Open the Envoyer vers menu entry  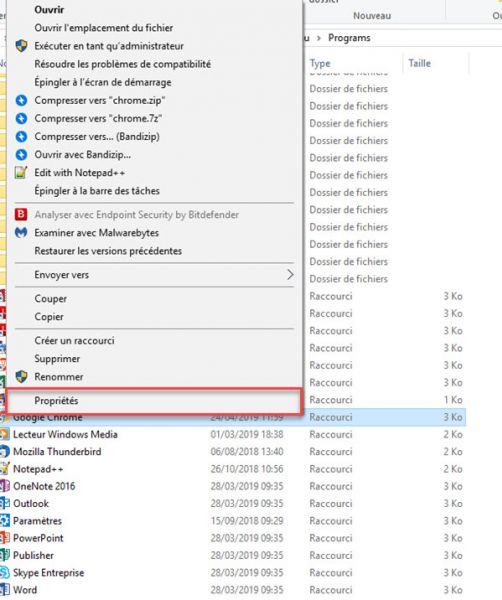[155, 274]
